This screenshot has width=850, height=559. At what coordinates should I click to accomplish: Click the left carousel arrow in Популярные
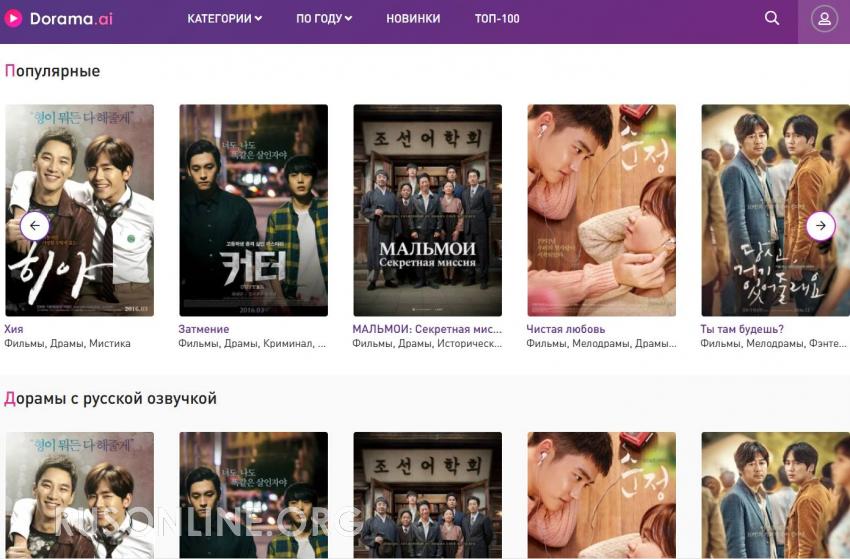point(35,226)
